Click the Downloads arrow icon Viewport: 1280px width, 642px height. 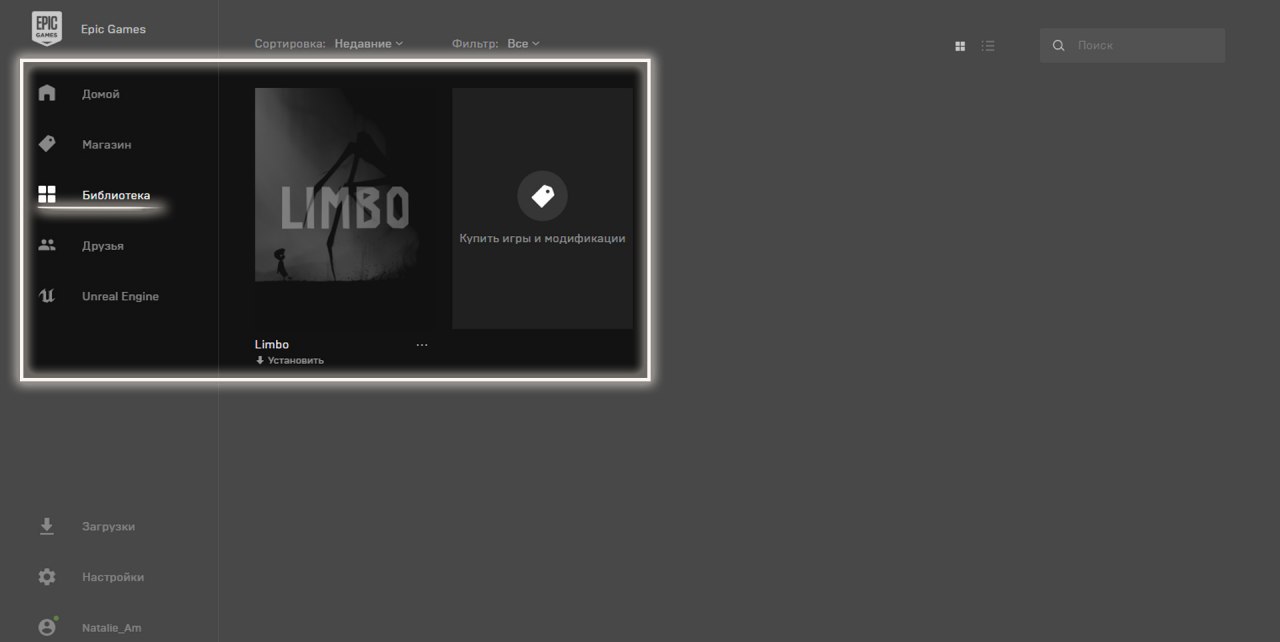pos(47,526)
